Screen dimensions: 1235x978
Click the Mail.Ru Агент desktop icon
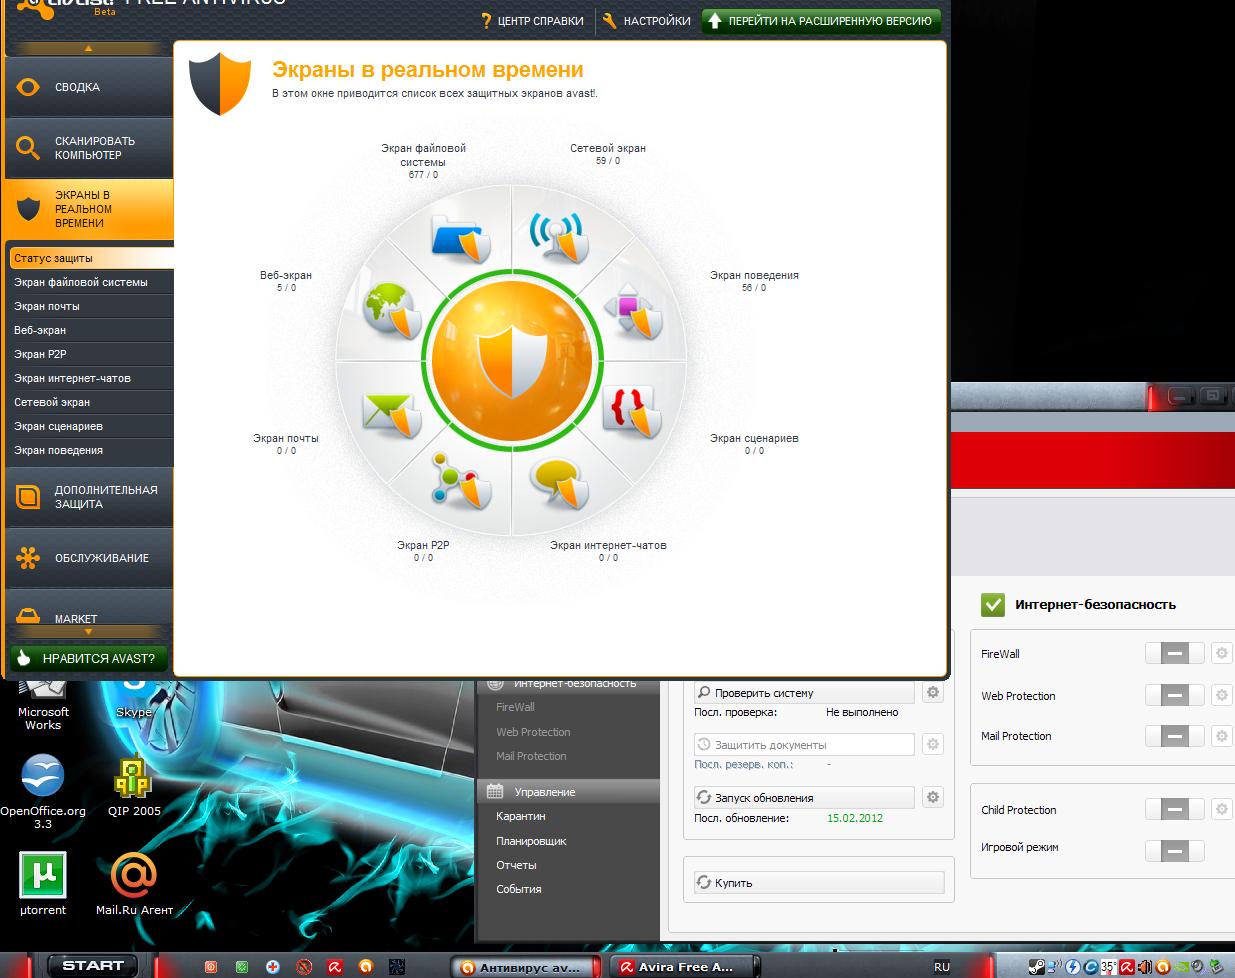(x=134, y=884)
